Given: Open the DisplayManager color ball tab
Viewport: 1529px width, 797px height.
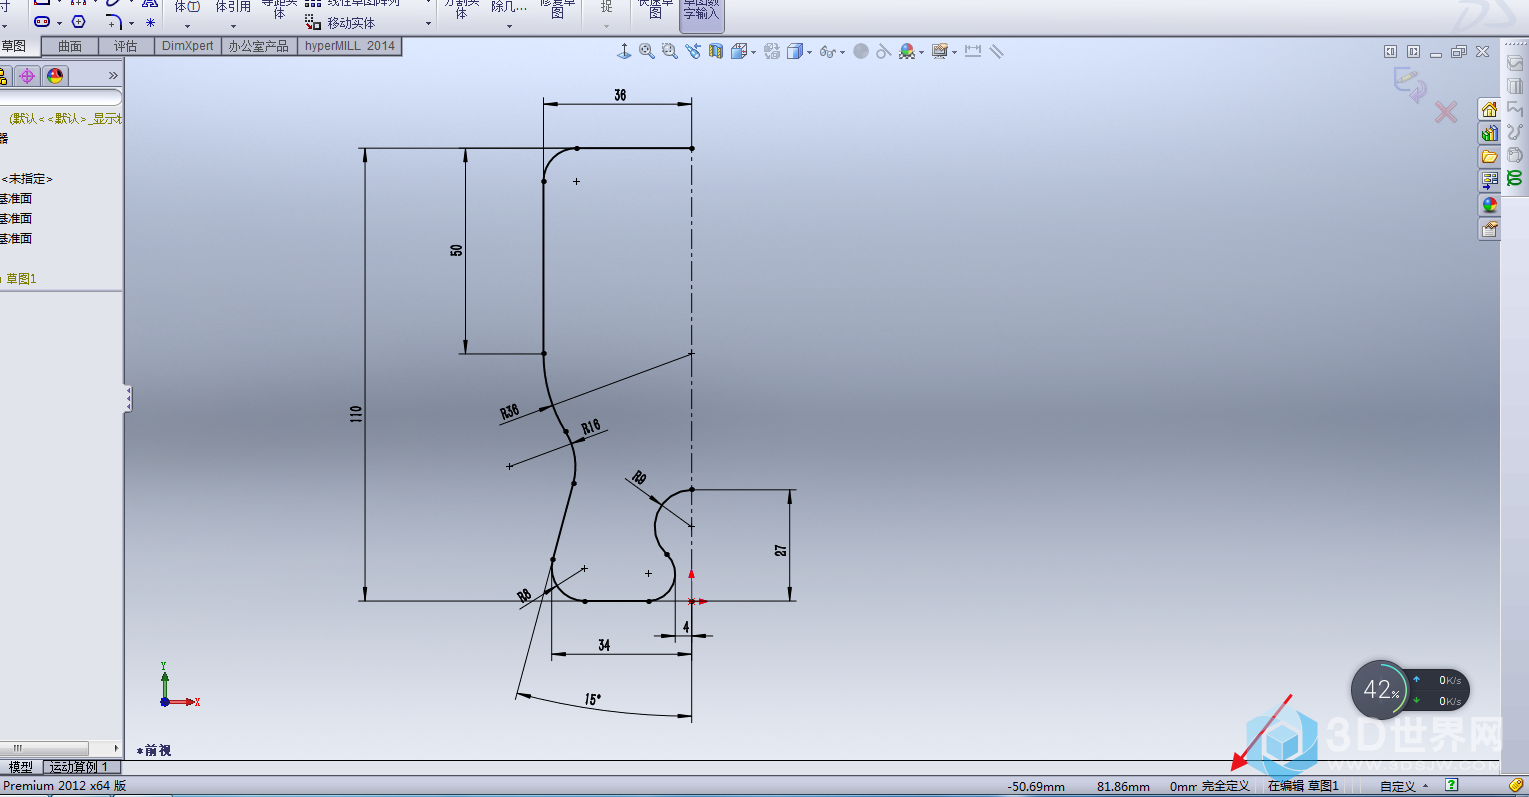Looking at the screenshot, I should [x=55, y=76].
